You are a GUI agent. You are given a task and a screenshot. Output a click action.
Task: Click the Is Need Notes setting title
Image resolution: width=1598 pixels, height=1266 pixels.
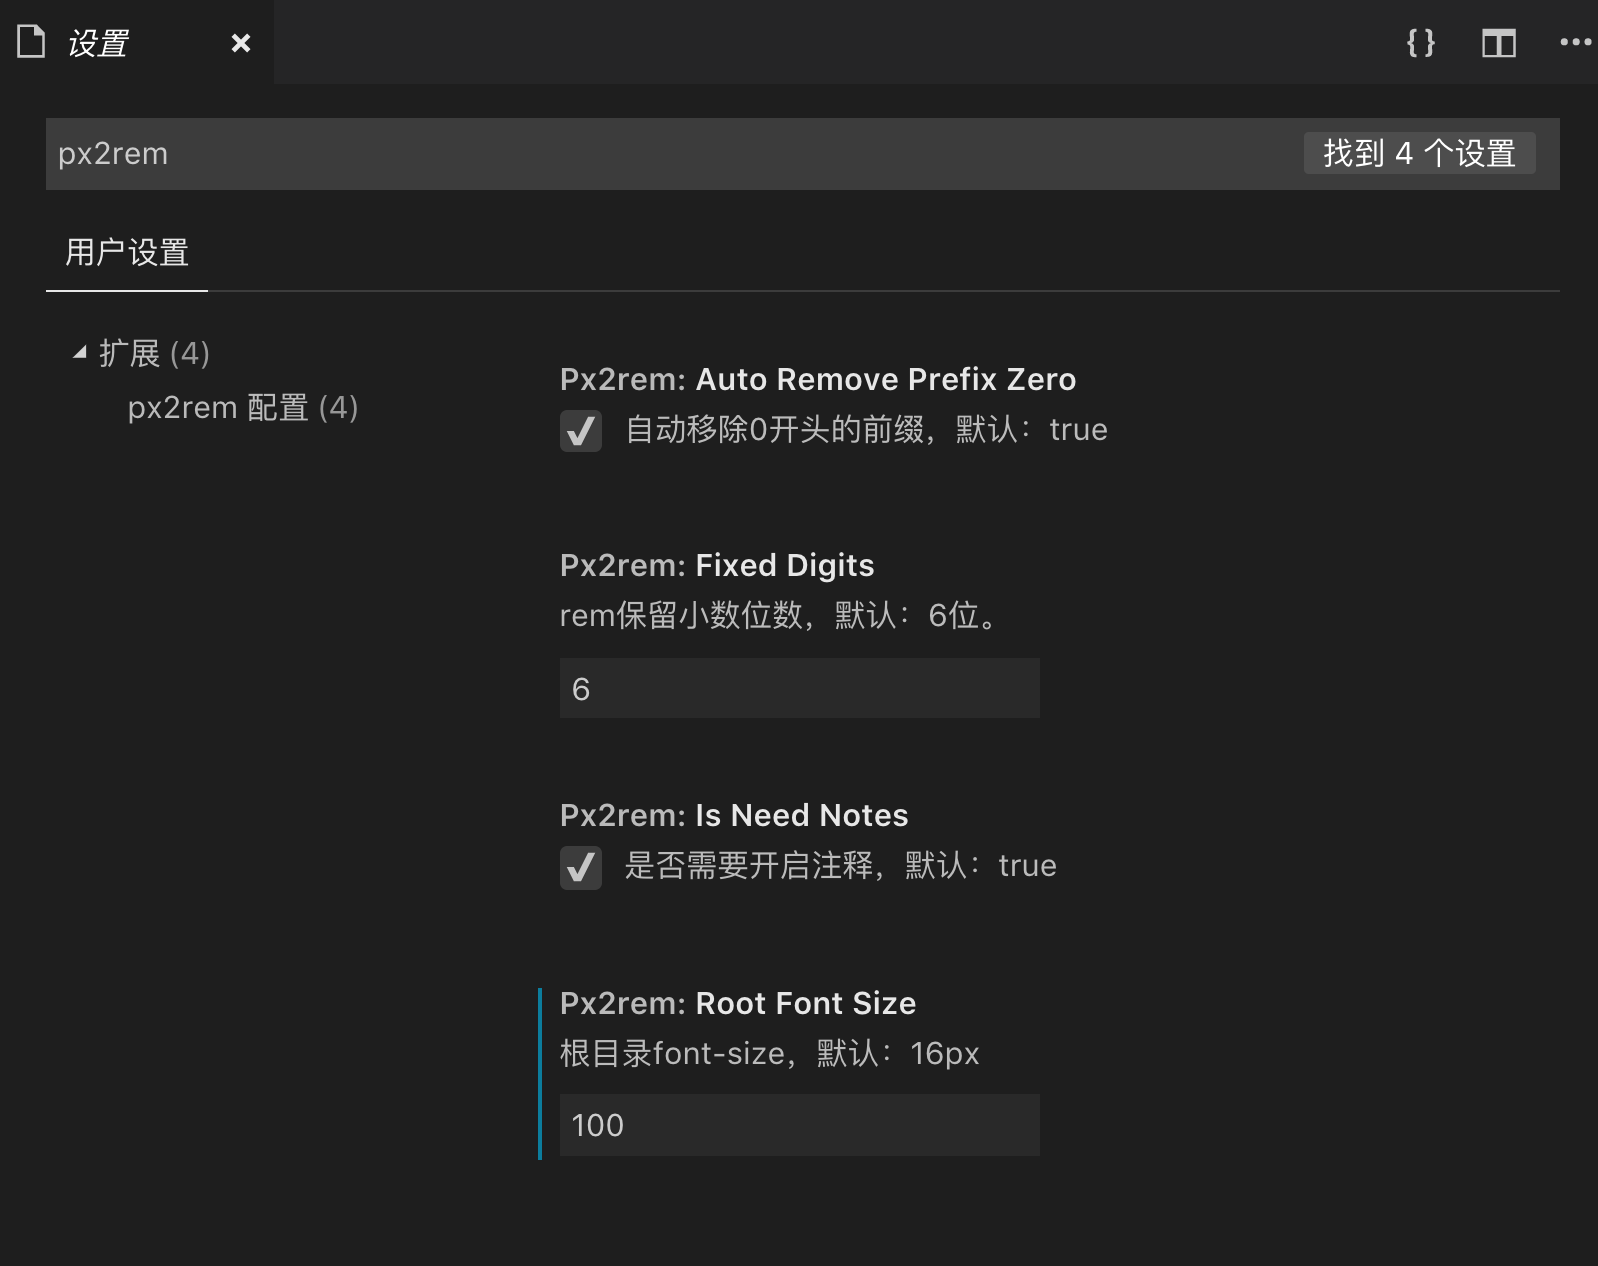point(734,815)
